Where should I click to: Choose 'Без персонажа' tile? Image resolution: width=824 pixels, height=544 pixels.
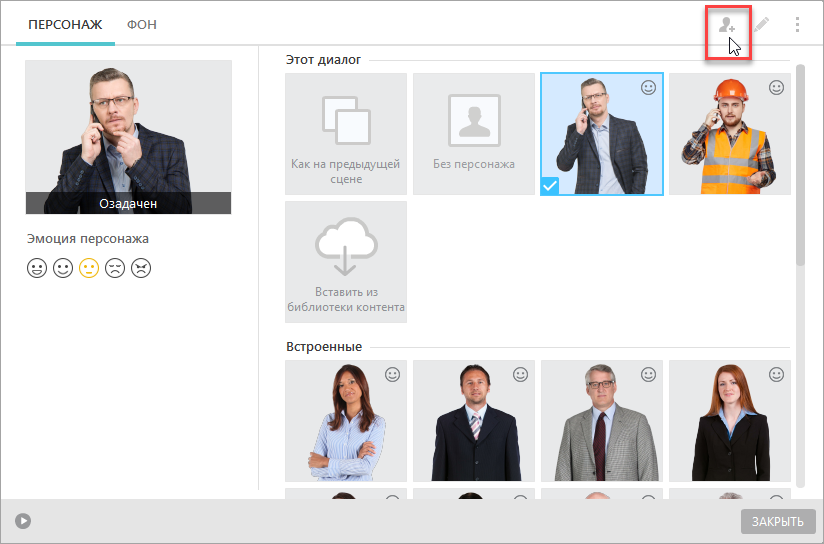474,134
